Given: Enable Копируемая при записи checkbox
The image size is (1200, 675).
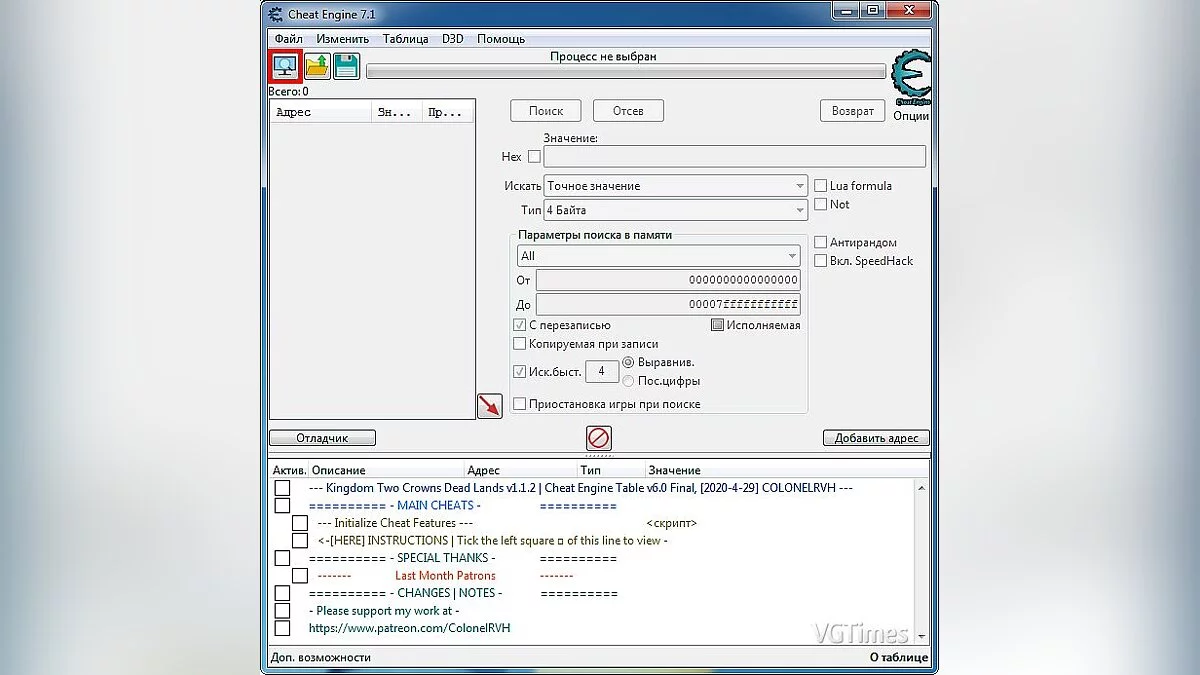Looking at the screenshot, I should click(x=519, y=344).
